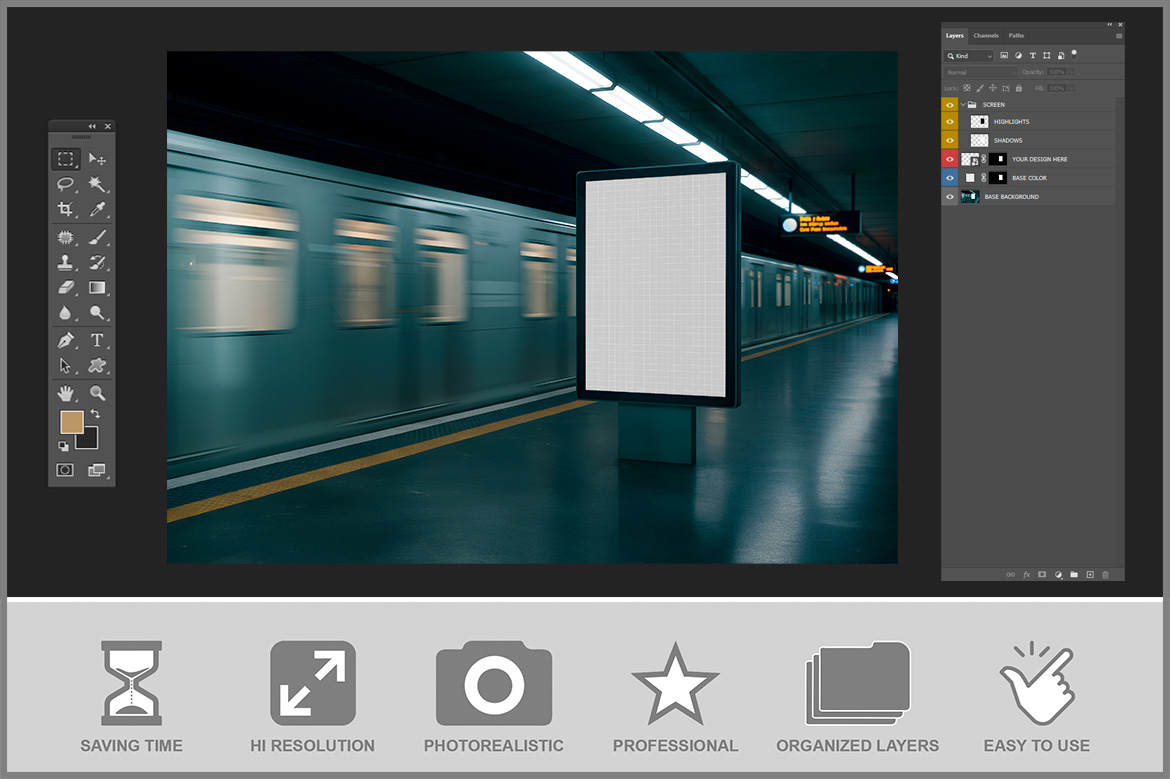Select the Rectangular Marquee tool
1170x779 pixels.
click(65, 159)
